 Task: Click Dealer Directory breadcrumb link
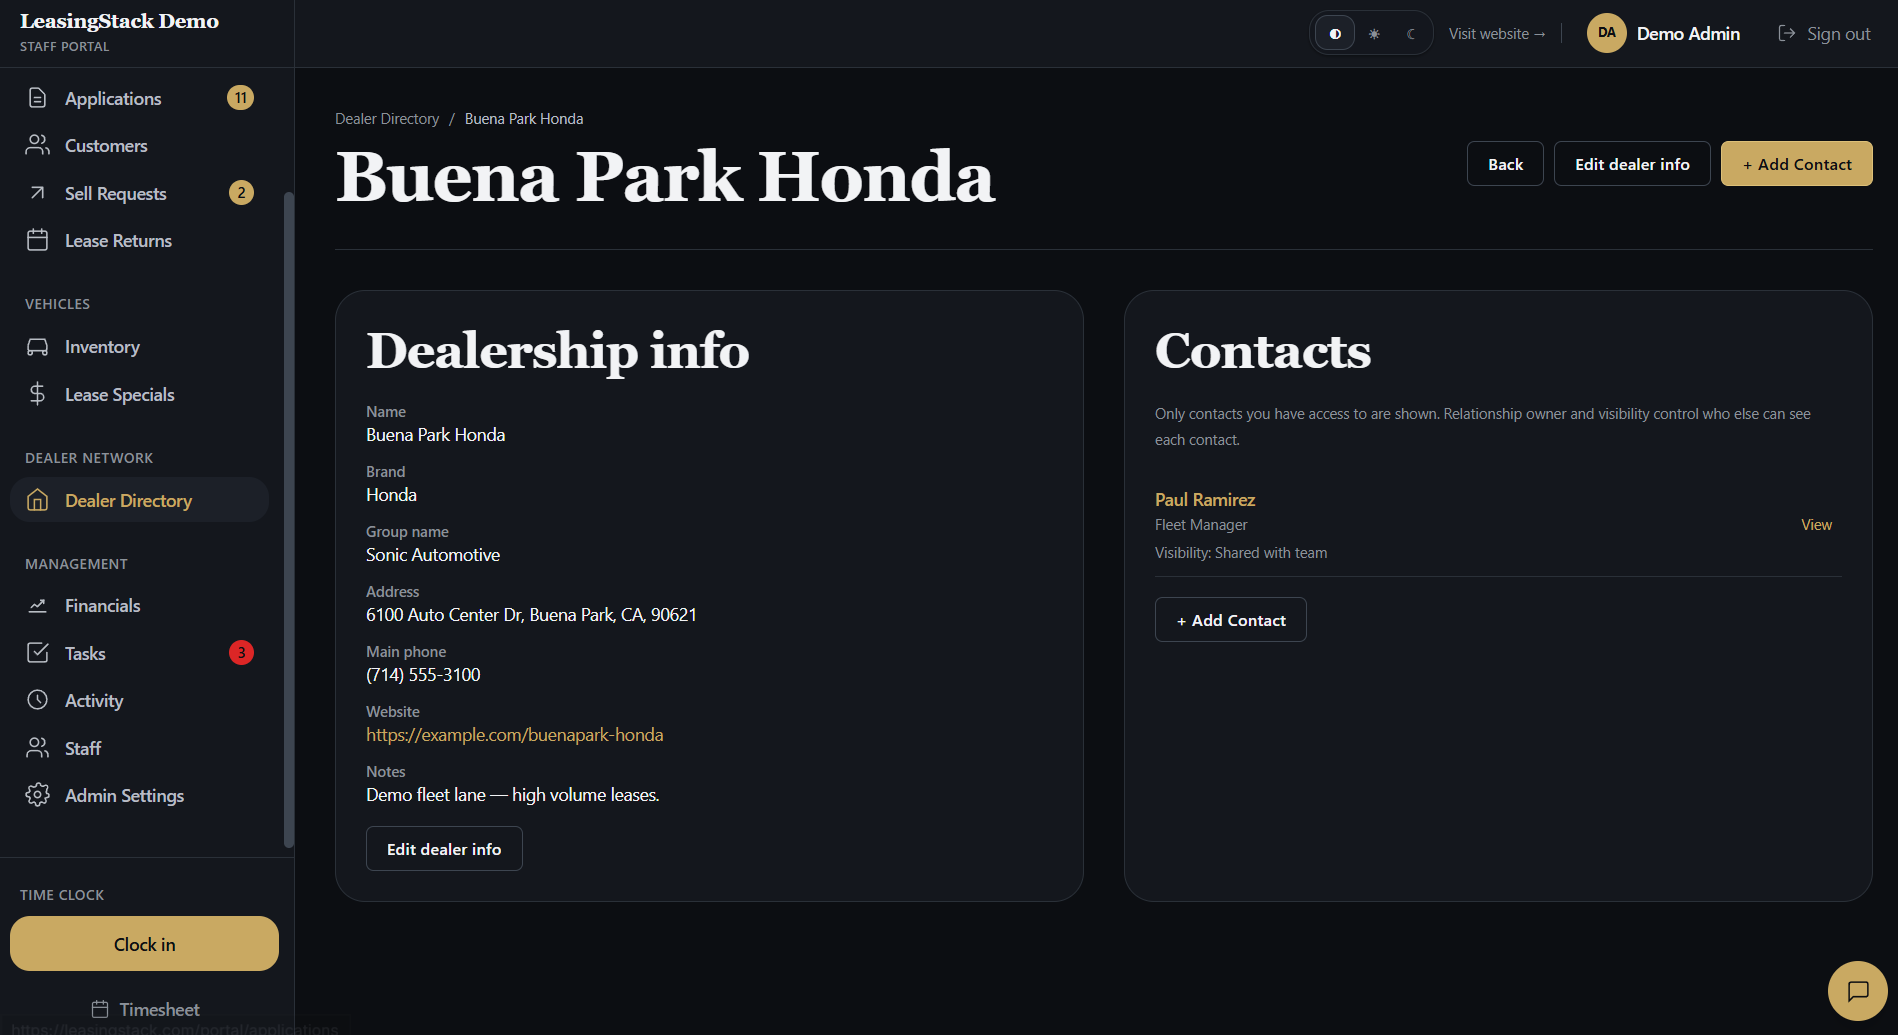(x=387, y=118)
